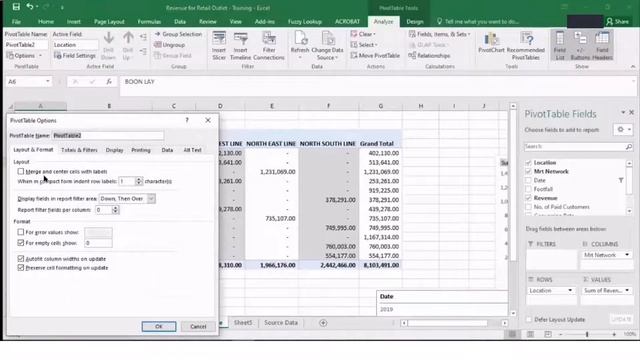
Task: Open the Page Layout ribbon tab
Action: (109, 22)
